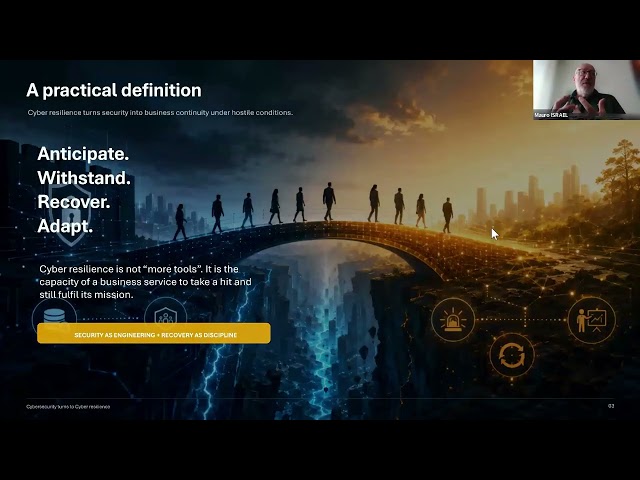Click footer text 'Cybersecurity turns to Cyber resilience'
Viewport: 640px width, 480px height.
[68, 407]
